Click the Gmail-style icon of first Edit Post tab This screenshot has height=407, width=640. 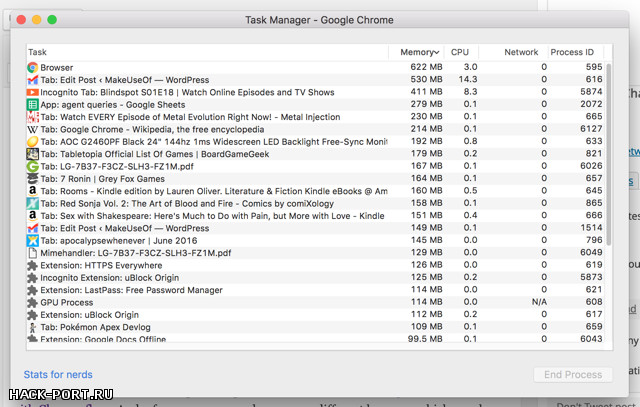click(x=33, y=80)
